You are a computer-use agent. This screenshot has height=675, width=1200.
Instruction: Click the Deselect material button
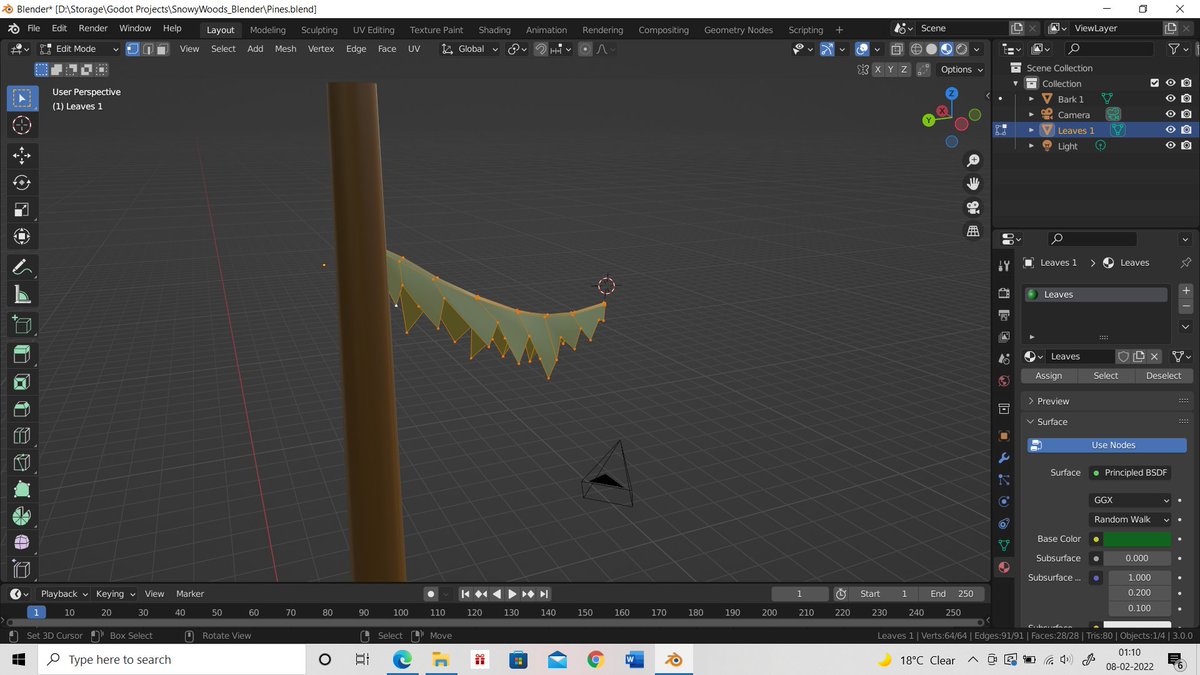[x=1163, y=376]
